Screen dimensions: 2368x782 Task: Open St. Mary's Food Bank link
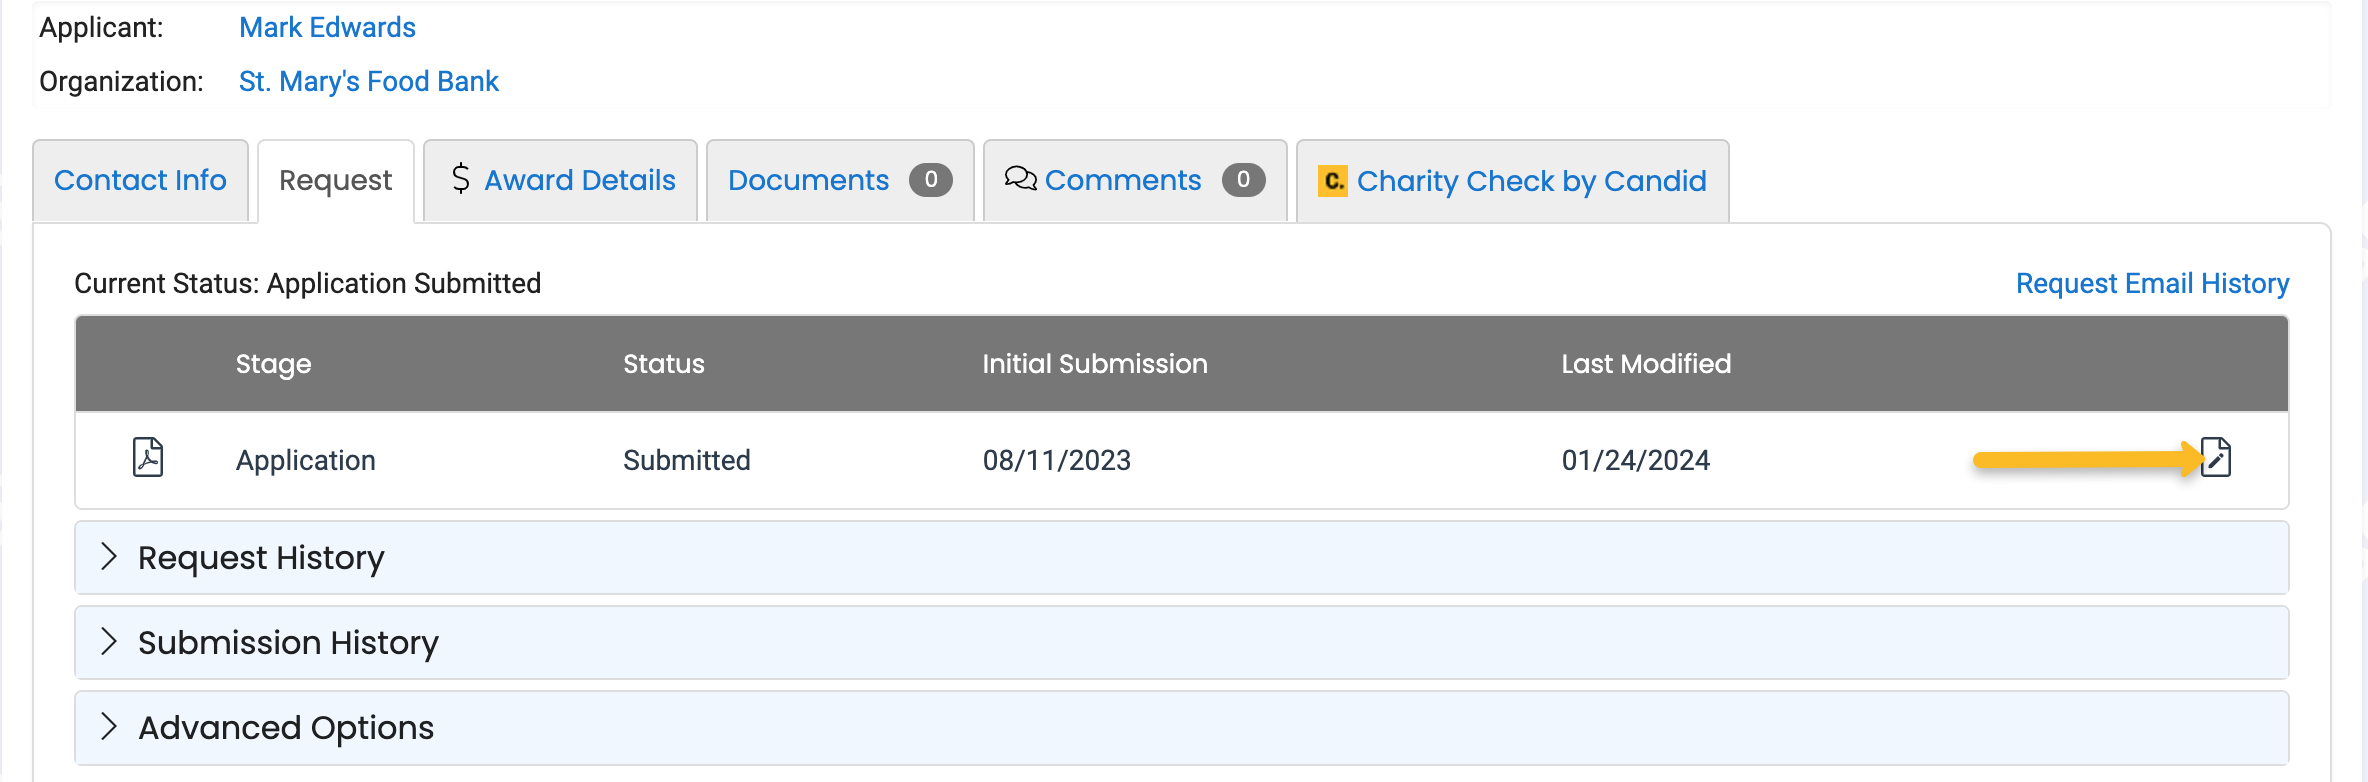[368, 81]
